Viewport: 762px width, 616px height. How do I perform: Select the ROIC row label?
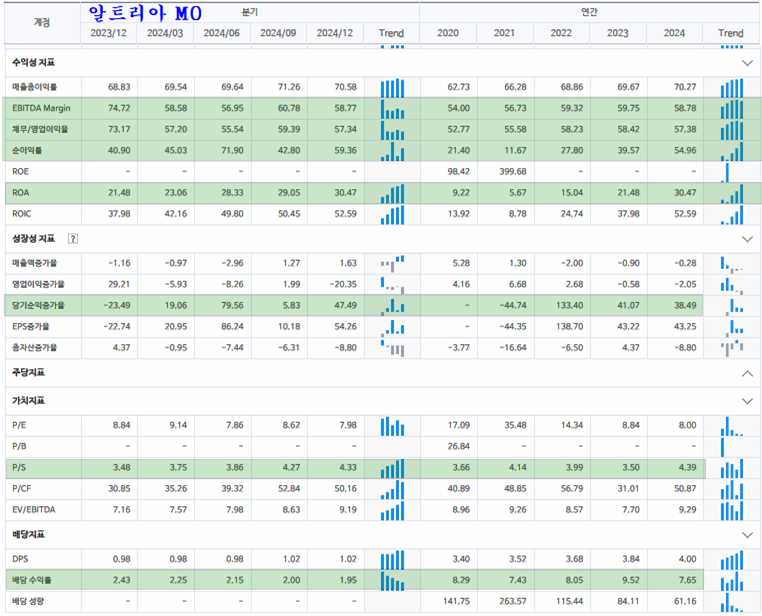click(x=21, y=214)
